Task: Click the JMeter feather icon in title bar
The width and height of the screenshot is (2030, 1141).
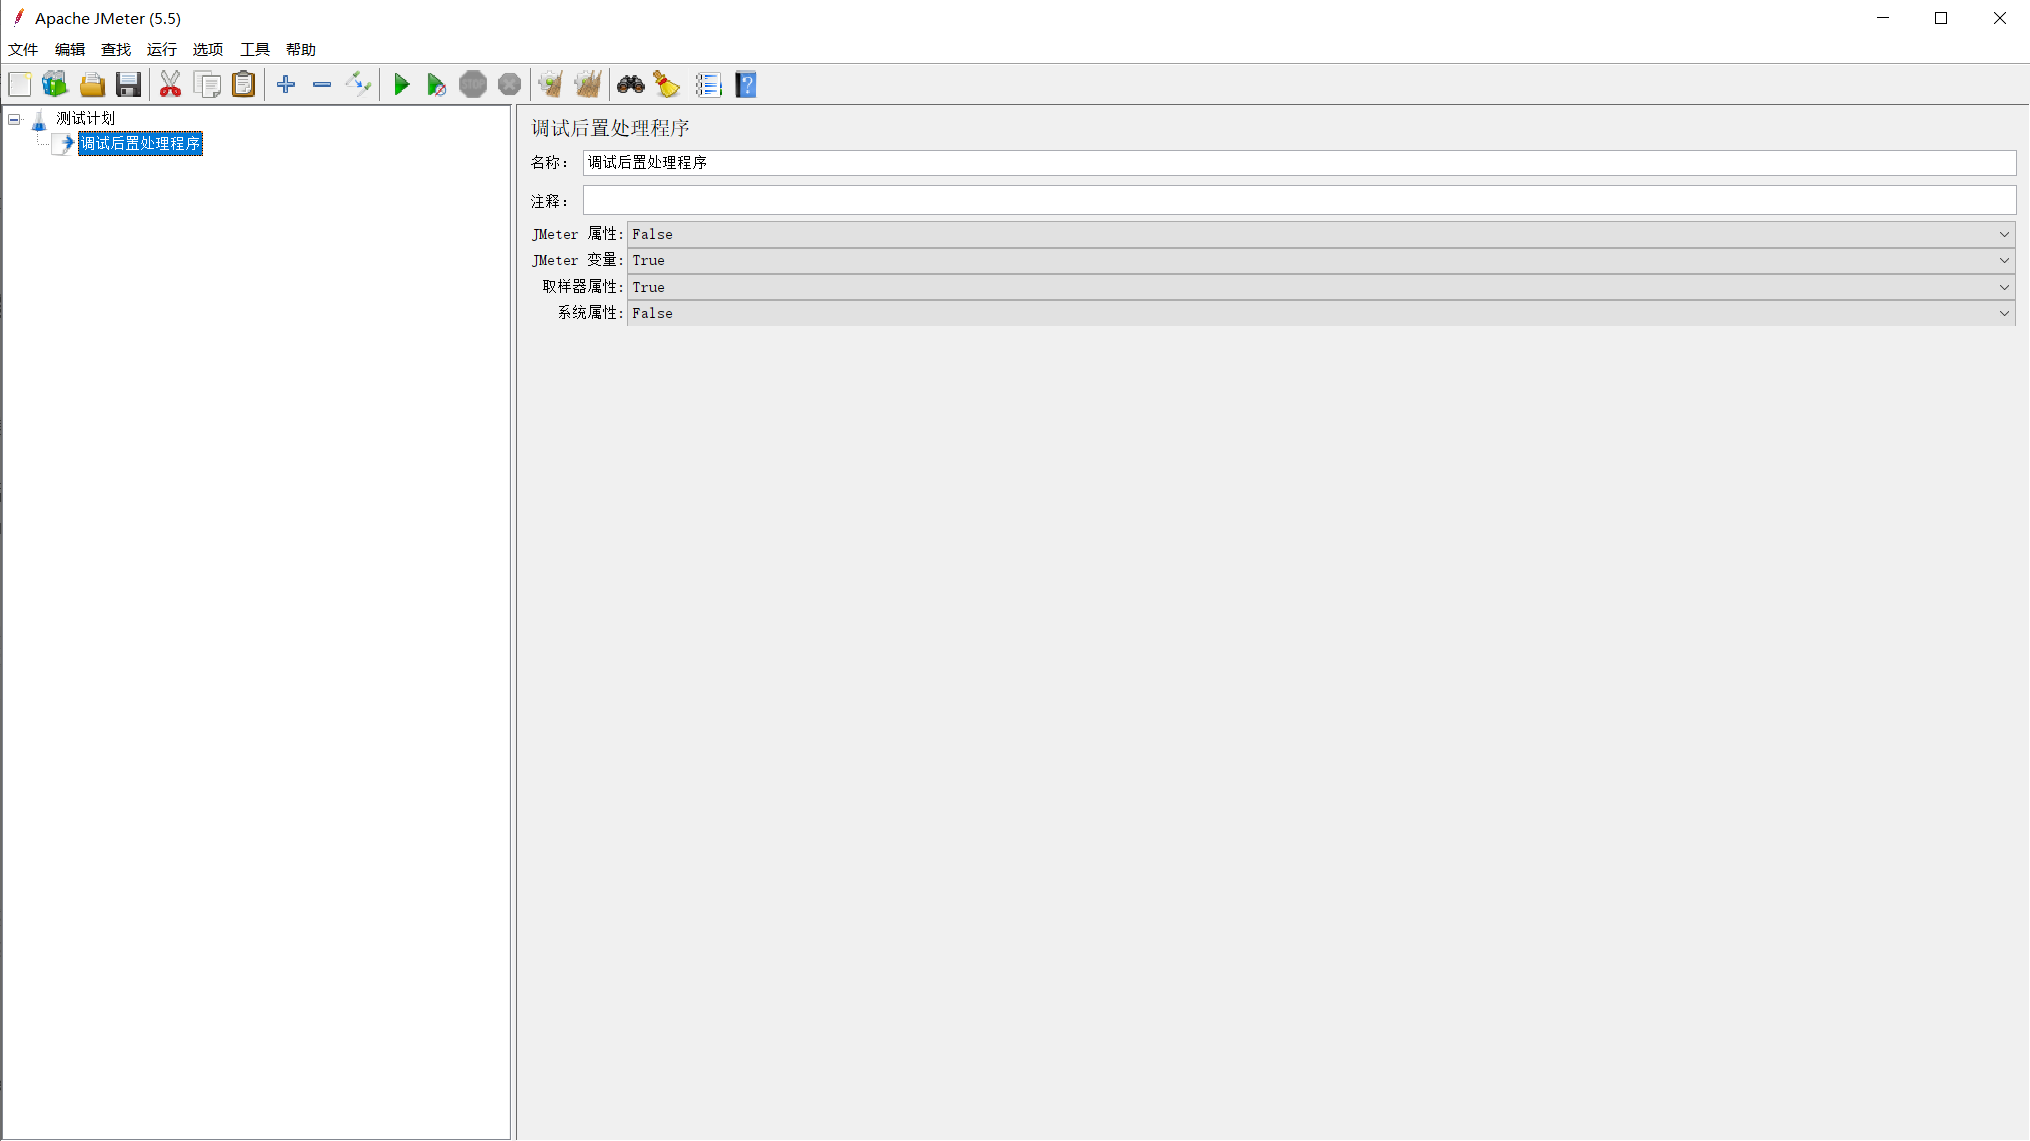Action: click(x=18, y=17)
